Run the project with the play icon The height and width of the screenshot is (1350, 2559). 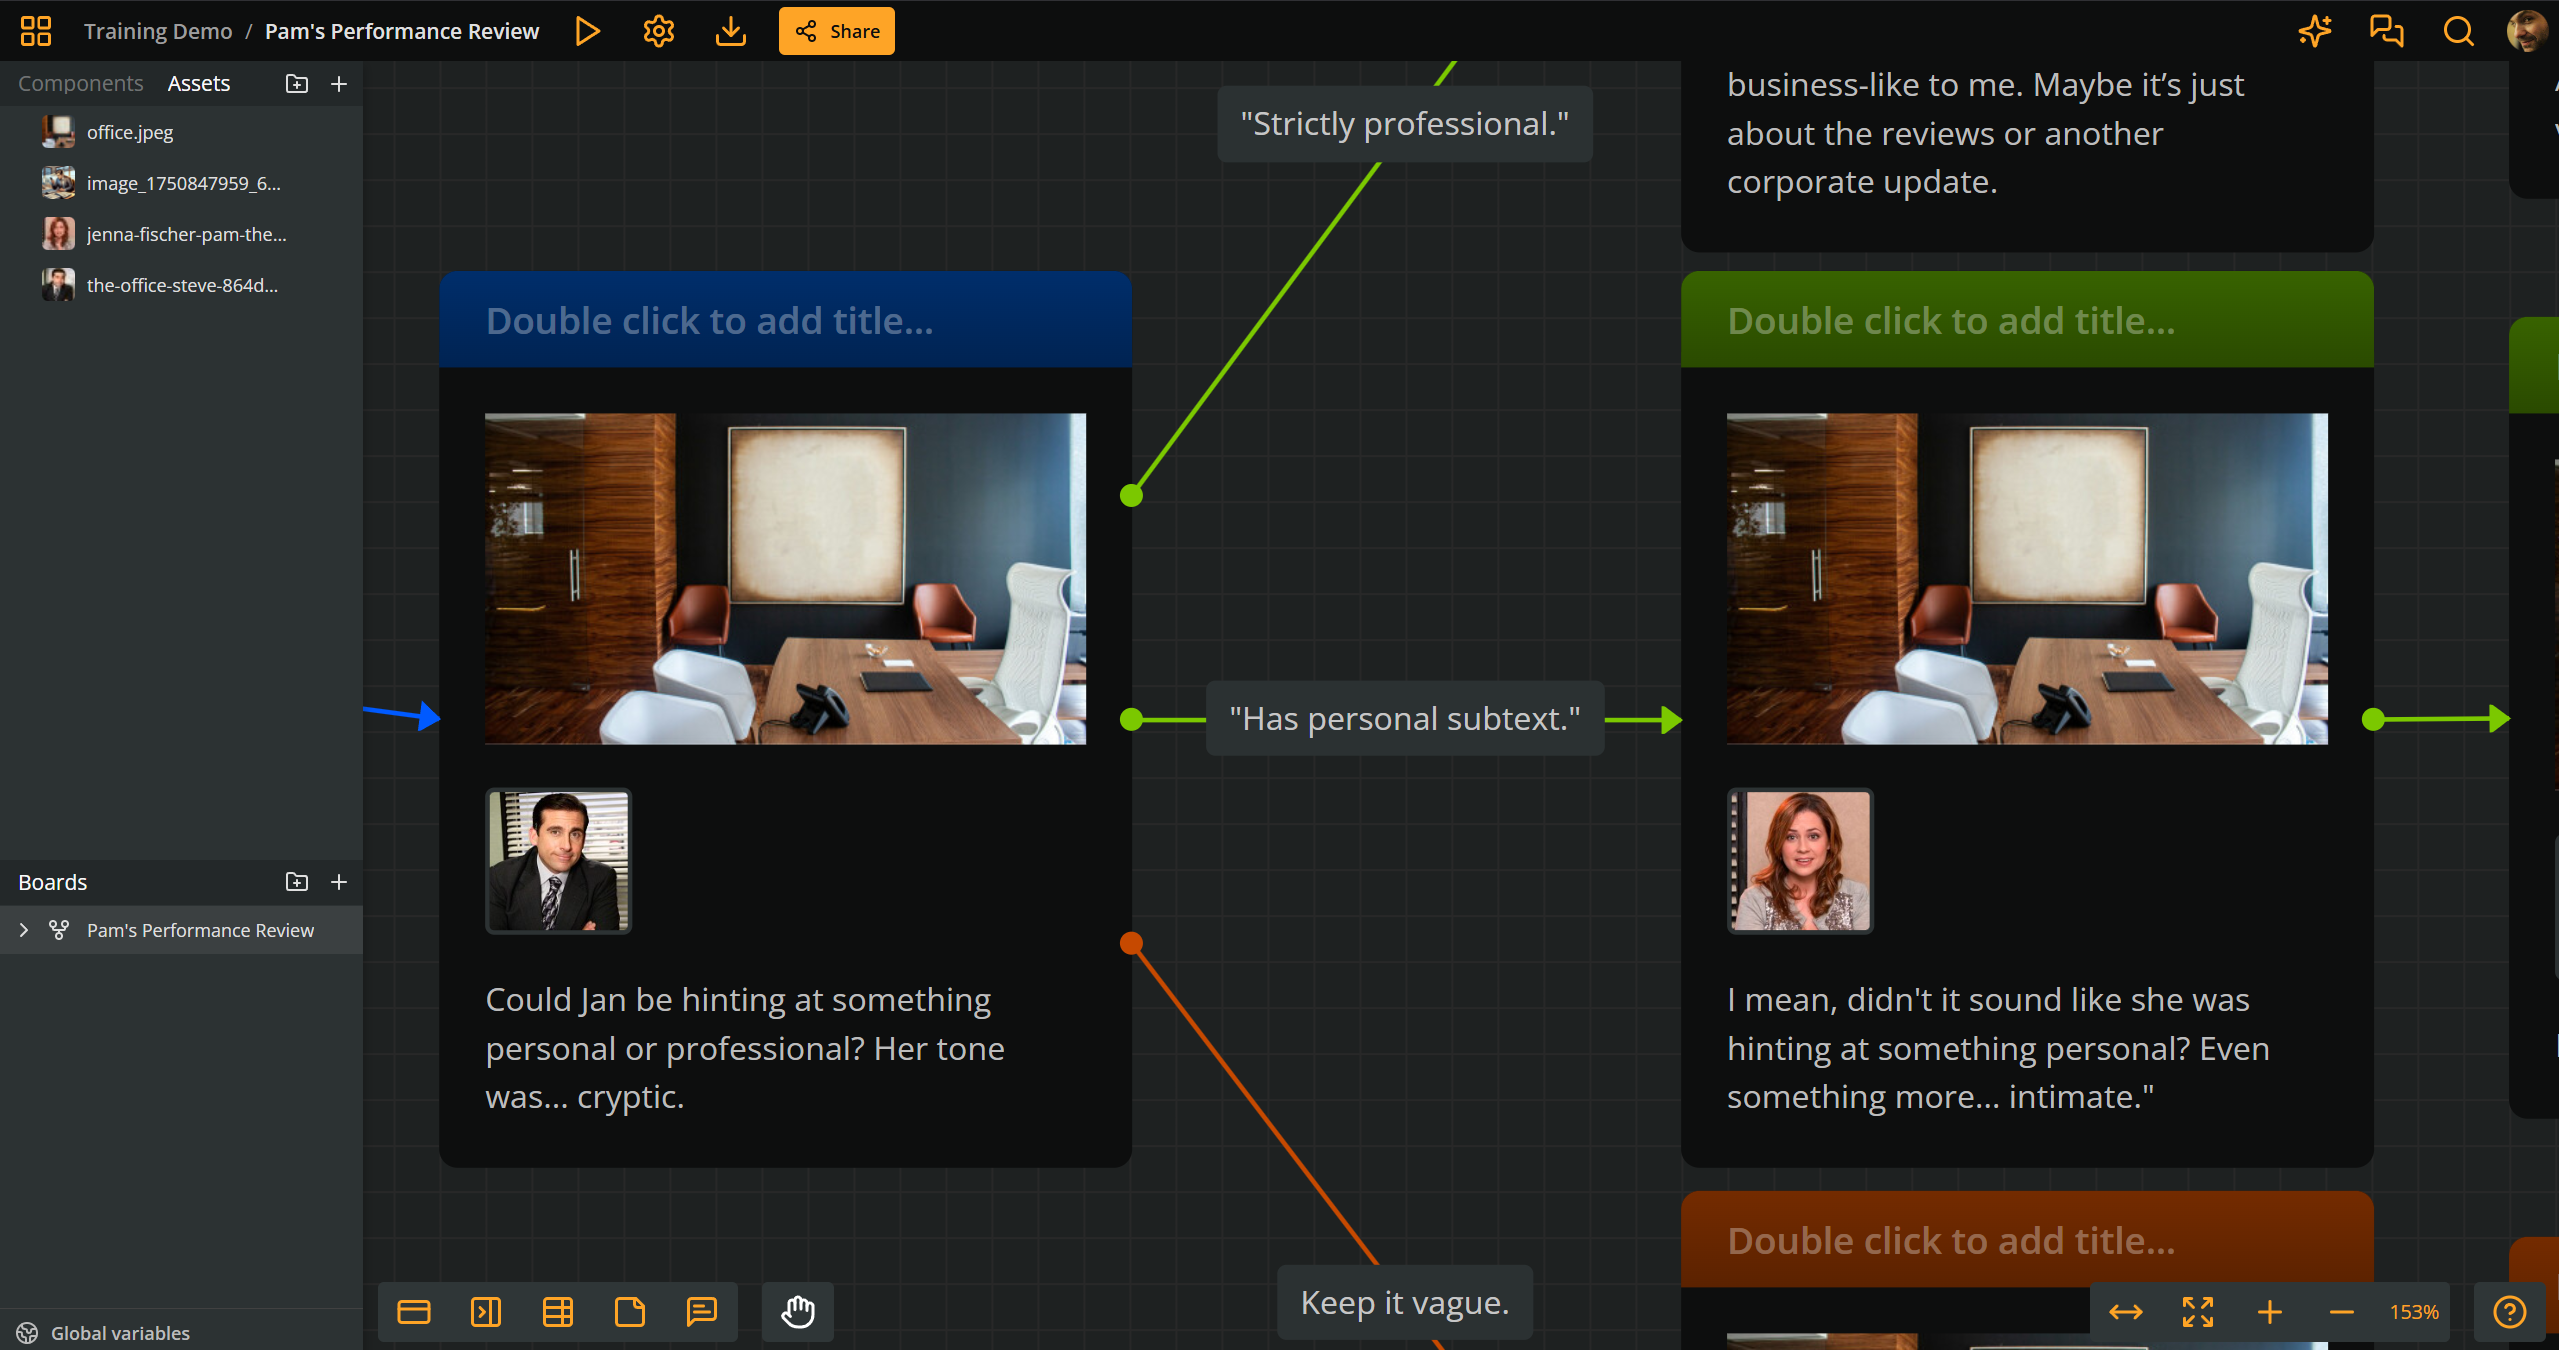point(587,30)
